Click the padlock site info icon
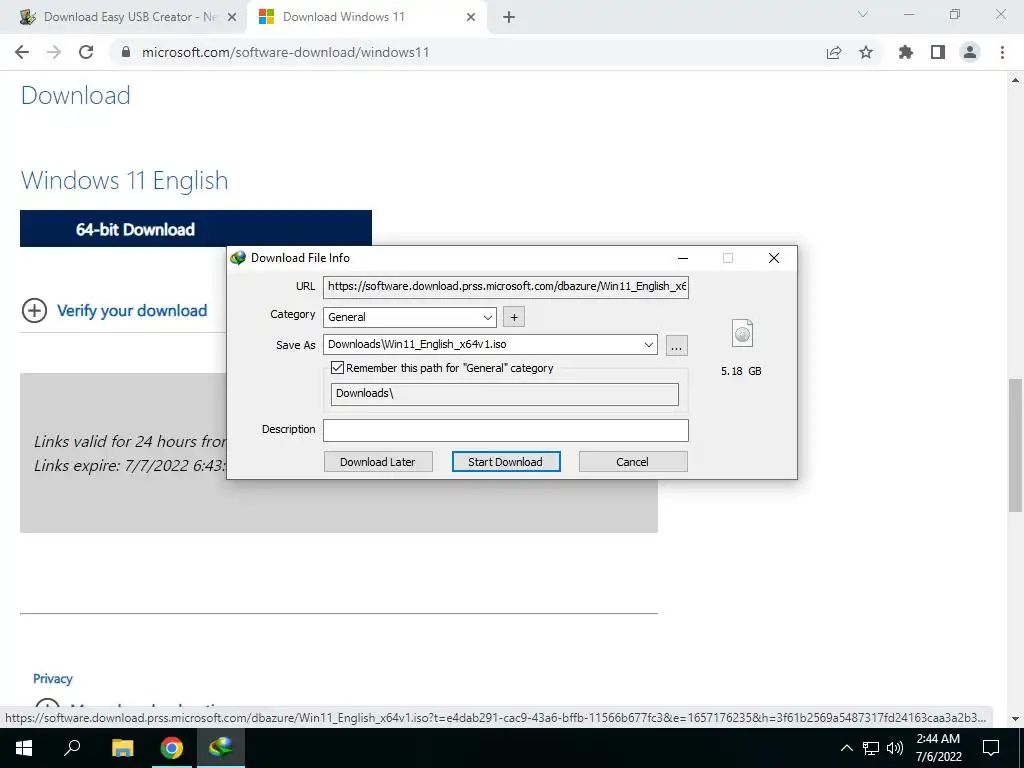This screenshot has width=1024, height=768. point(126,52)
